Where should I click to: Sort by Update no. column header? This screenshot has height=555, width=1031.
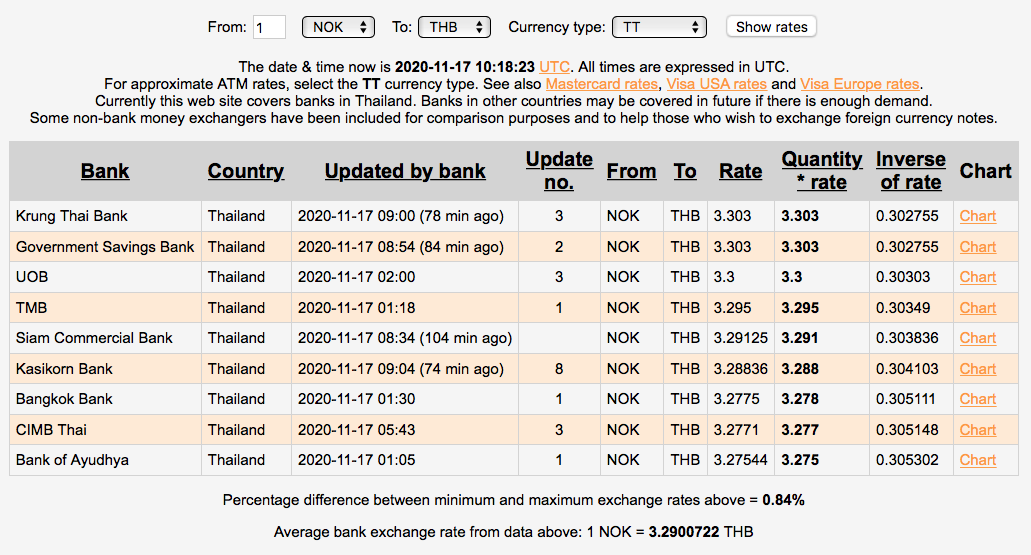click(559, 171)
